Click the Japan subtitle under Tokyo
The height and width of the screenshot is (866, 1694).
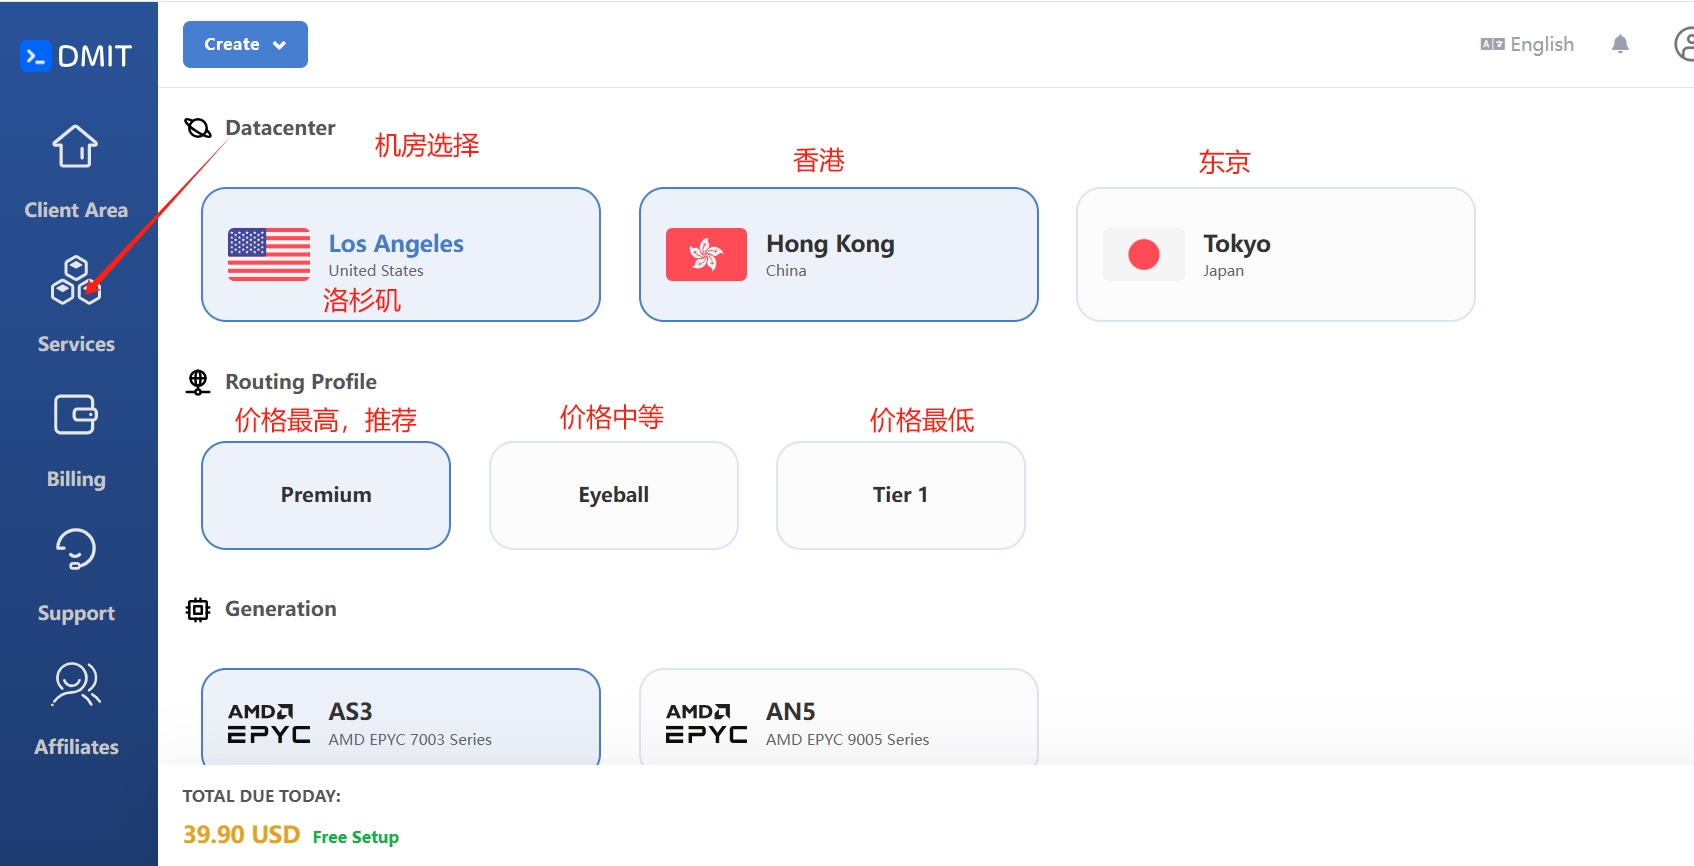[1223, 271]
